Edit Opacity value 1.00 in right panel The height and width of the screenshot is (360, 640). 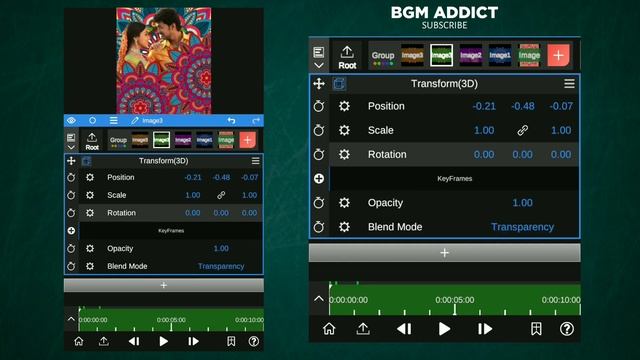(522, 202)
